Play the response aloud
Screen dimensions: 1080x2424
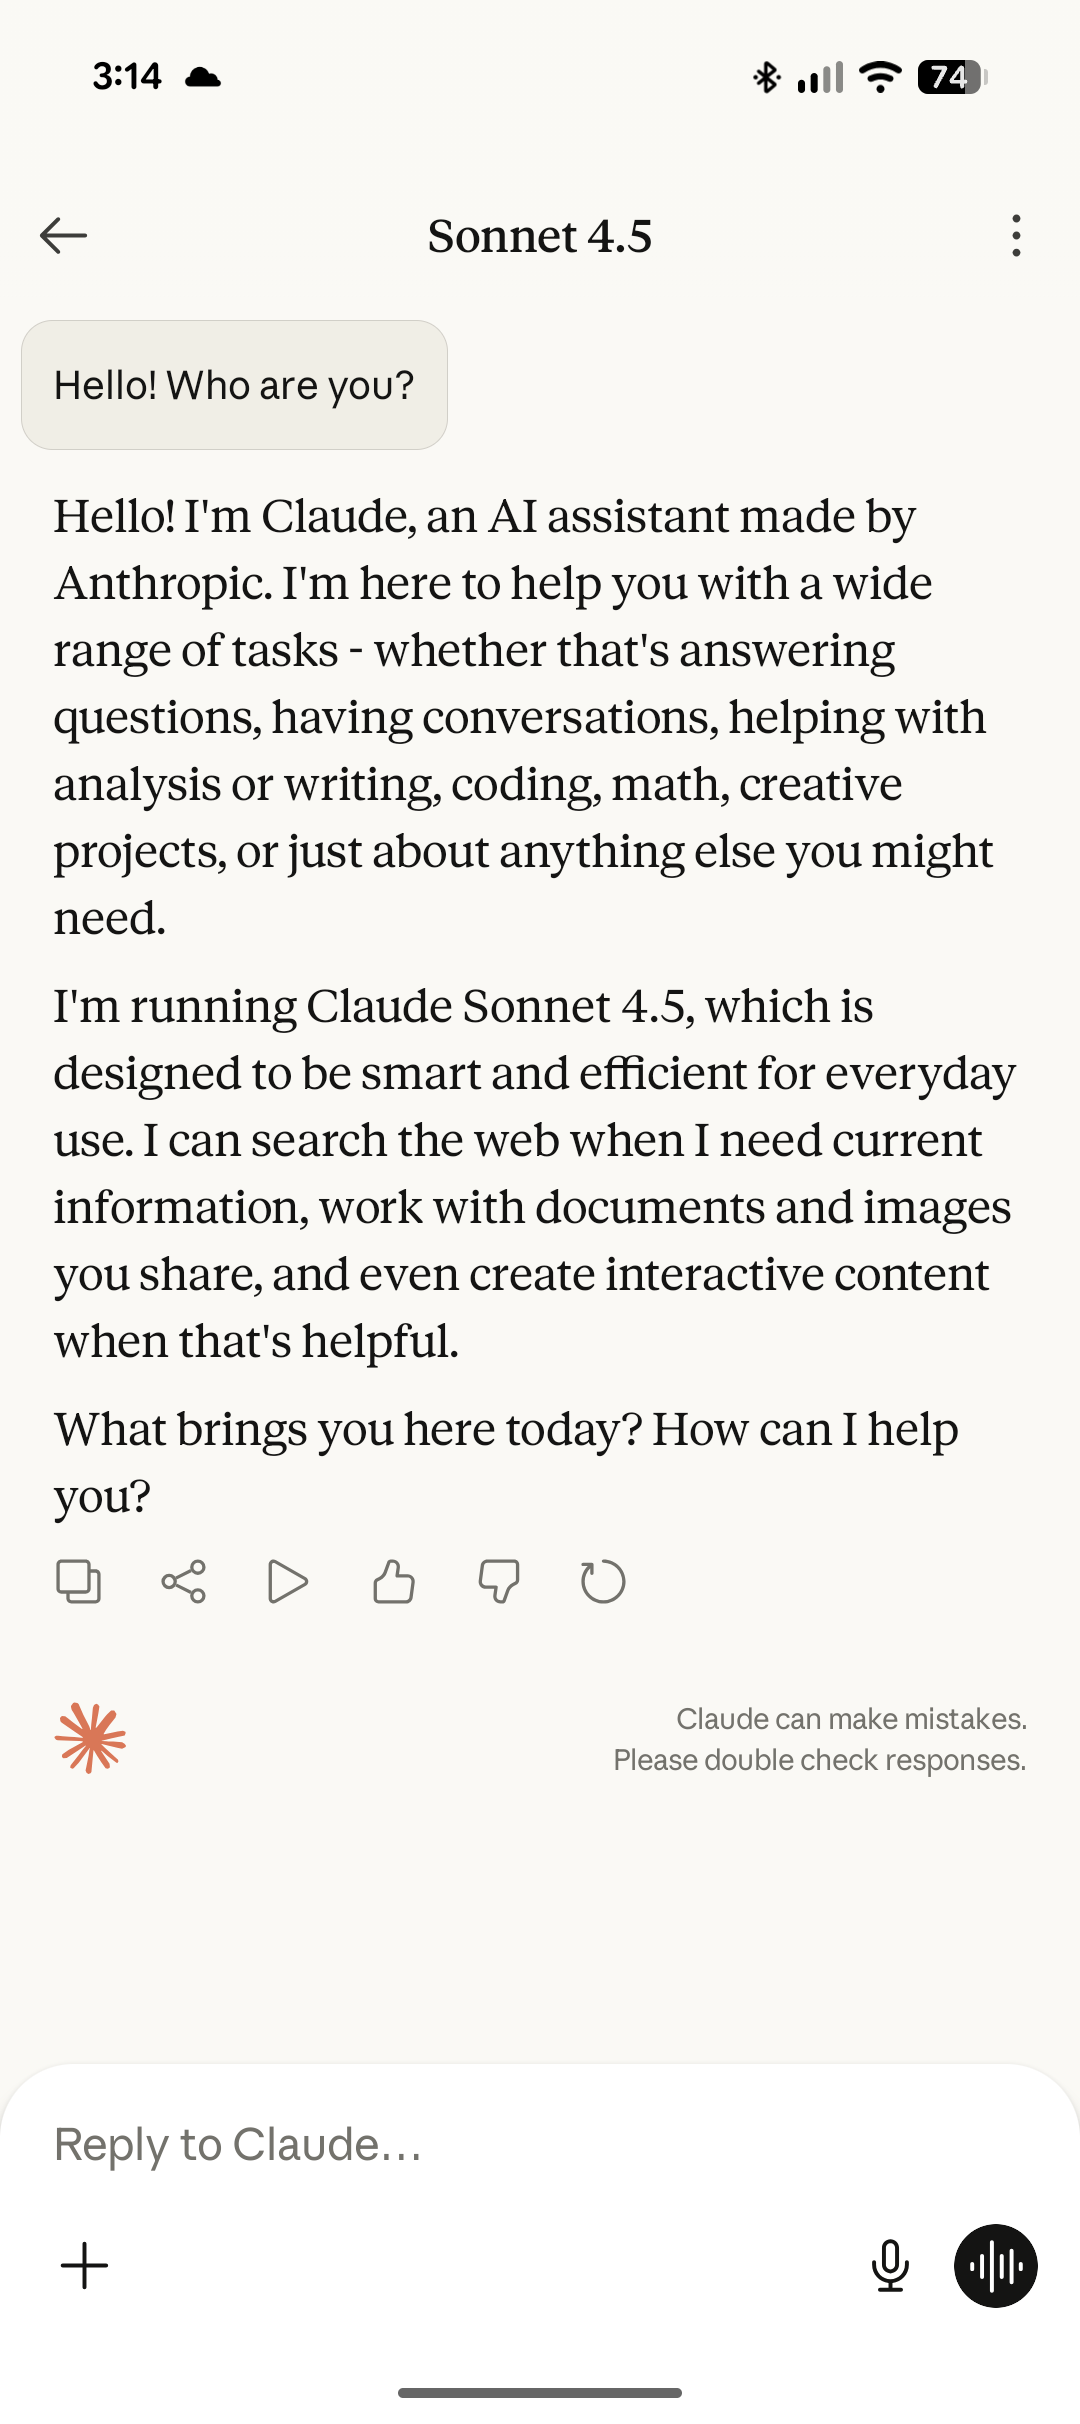288,1582
